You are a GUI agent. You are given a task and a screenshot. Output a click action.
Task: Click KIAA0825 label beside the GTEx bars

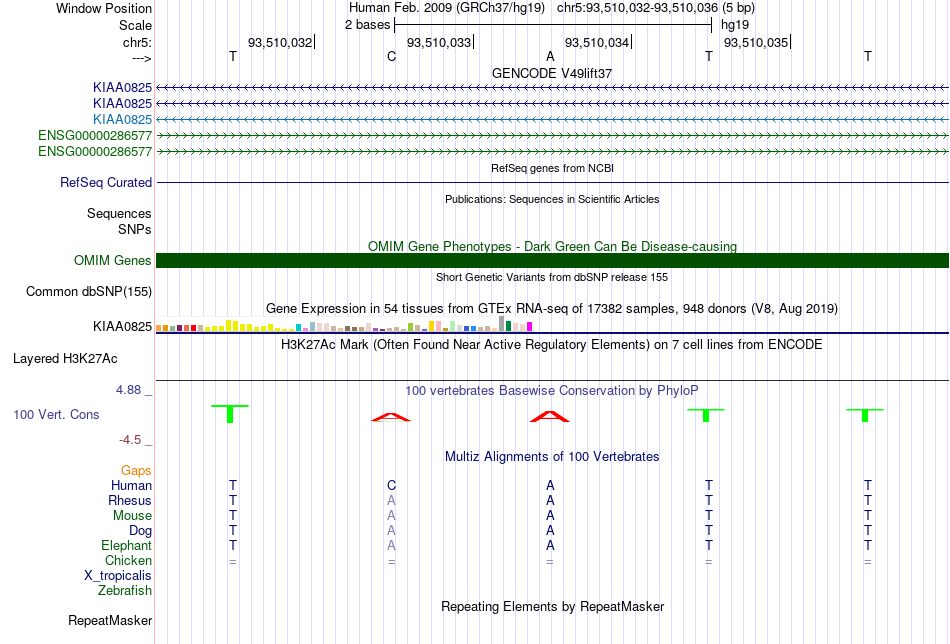point(122,327)
